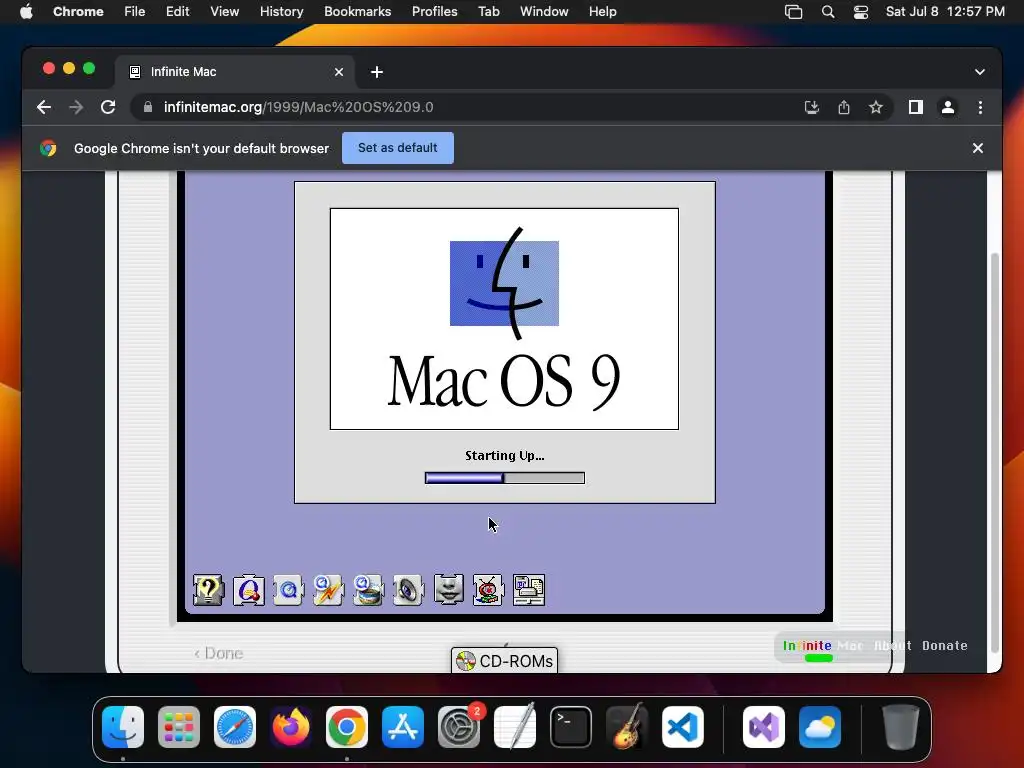Toggle the Chrome side panel
The width and height of the screenshot is (1024, 768).
point(916,107)
